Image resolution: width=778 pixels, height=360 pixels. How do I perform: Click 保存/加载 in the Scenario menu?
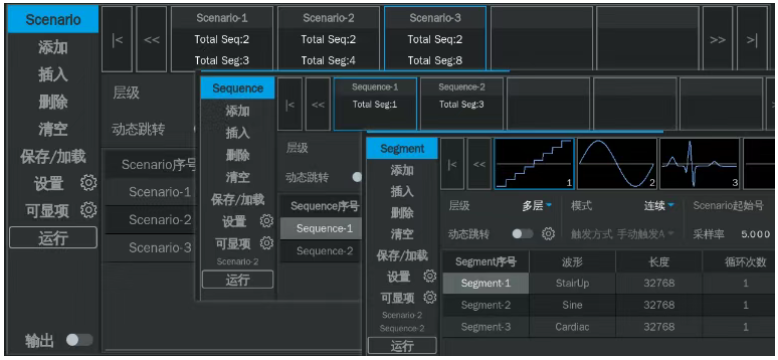coord(53,157)
